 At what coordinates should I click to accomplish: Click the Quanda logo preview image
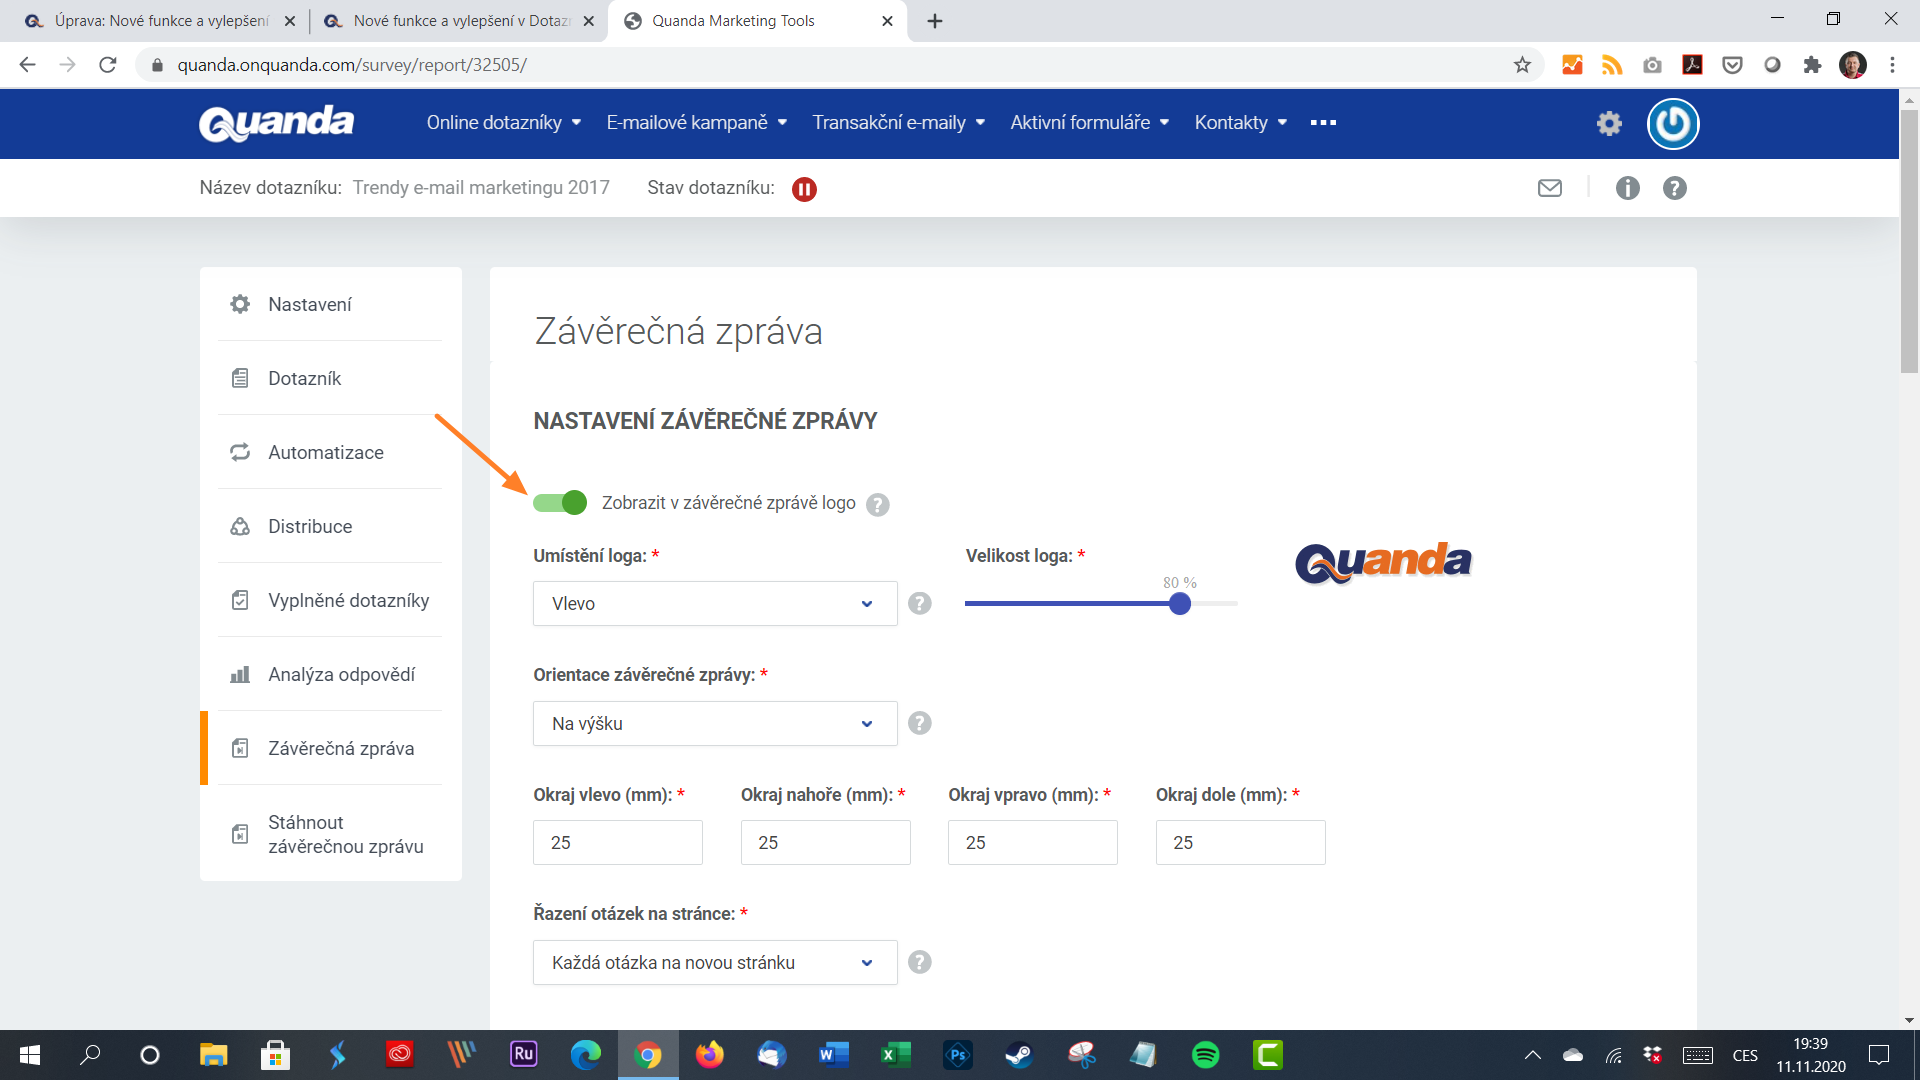[1383, 563]
